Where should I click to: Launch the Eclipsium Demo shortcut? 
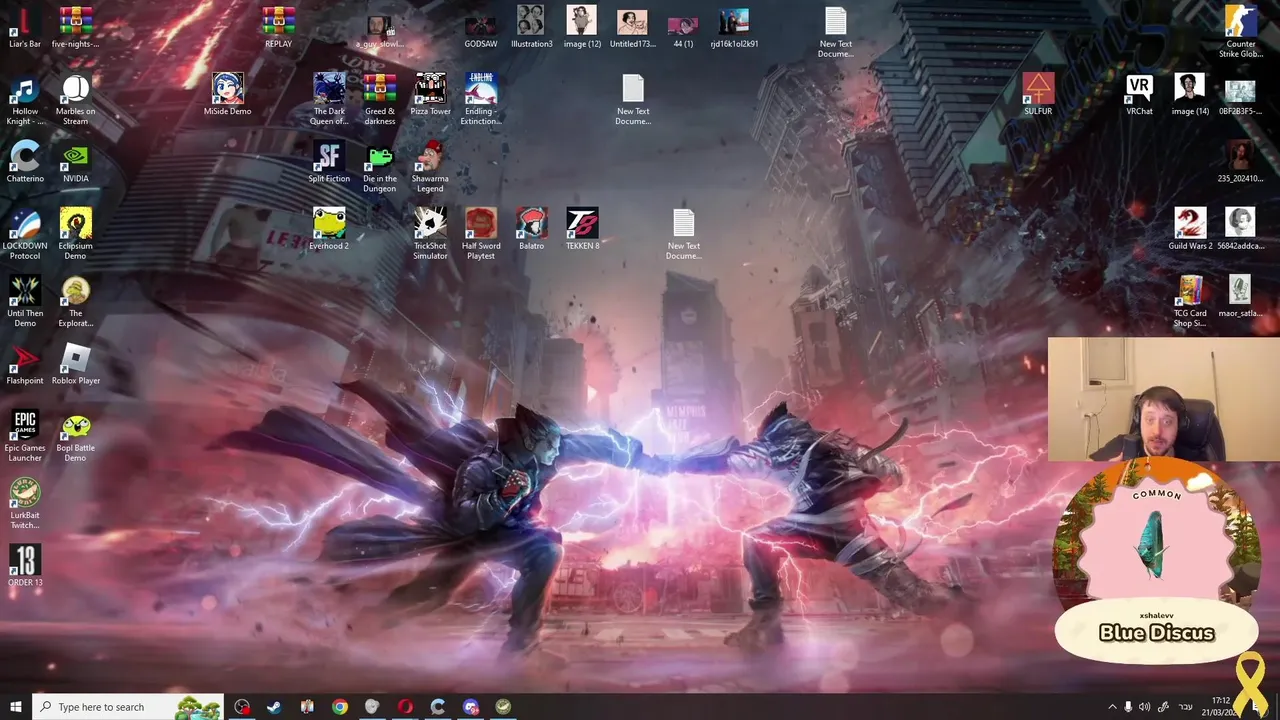point(76,235)
